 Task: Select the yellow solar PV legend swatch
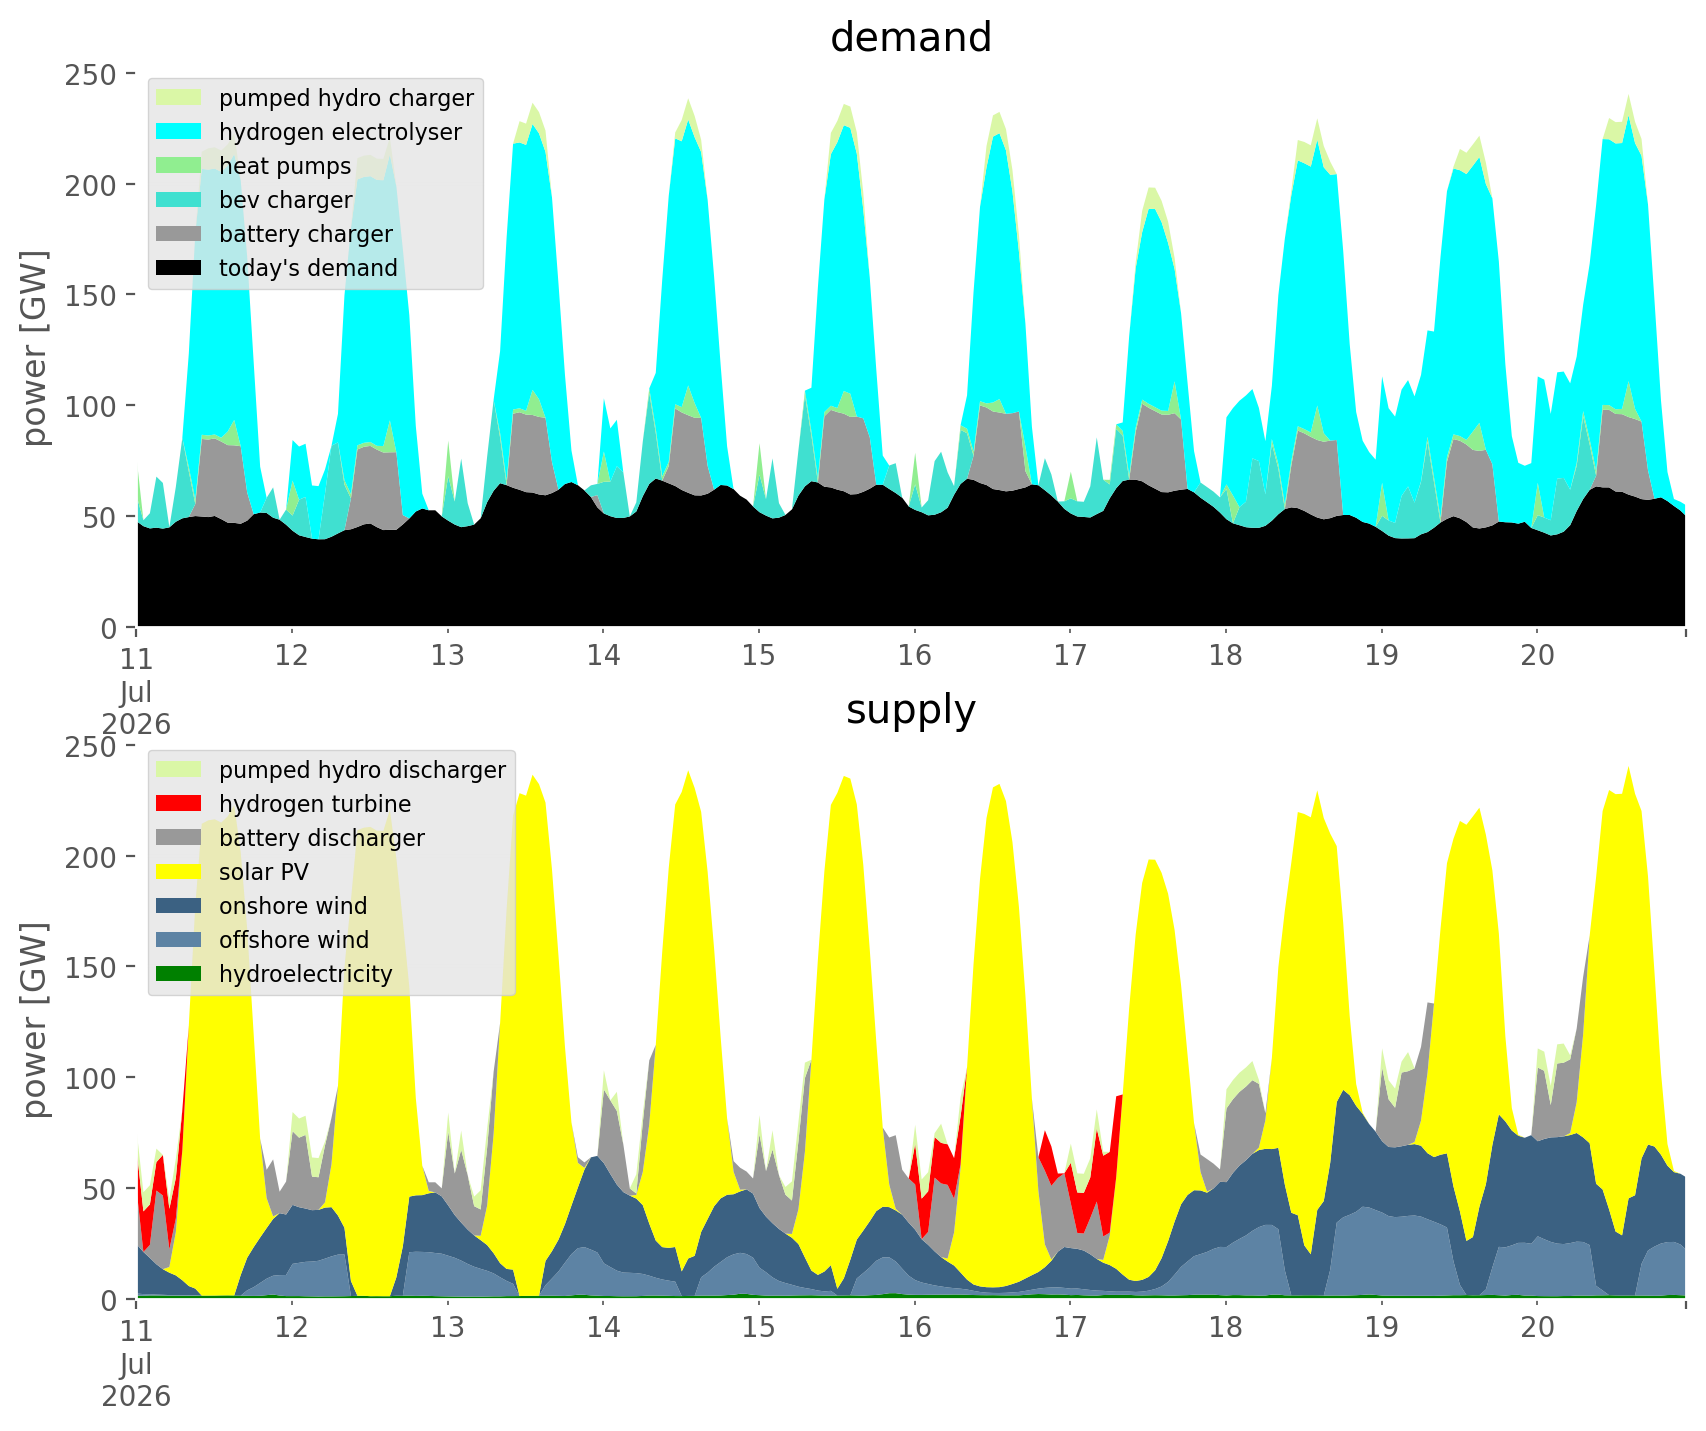click(180, 872)
